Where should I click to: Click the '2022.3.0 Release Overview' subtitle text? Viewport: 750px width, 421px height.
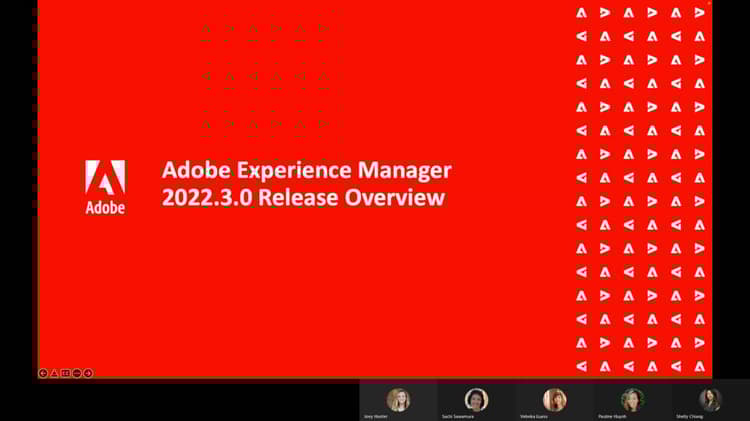point(303,198)
